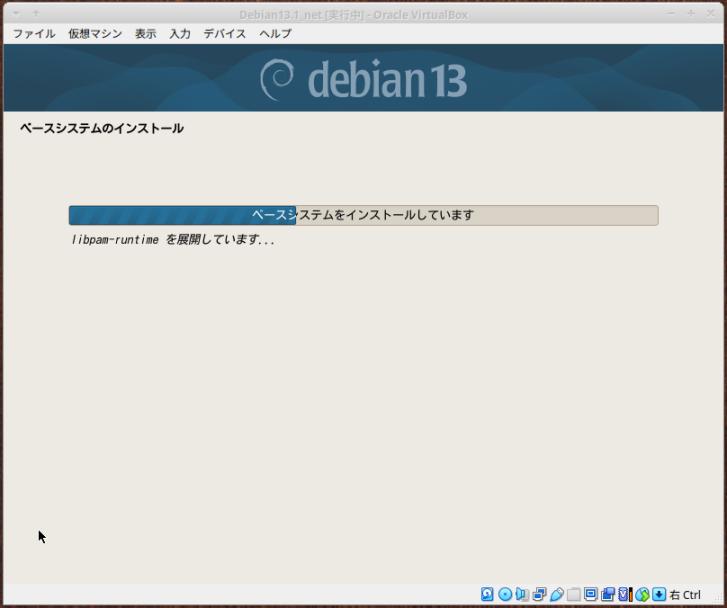
Task: Click the green globe mouse integration icon
Action: click(642, 594)
